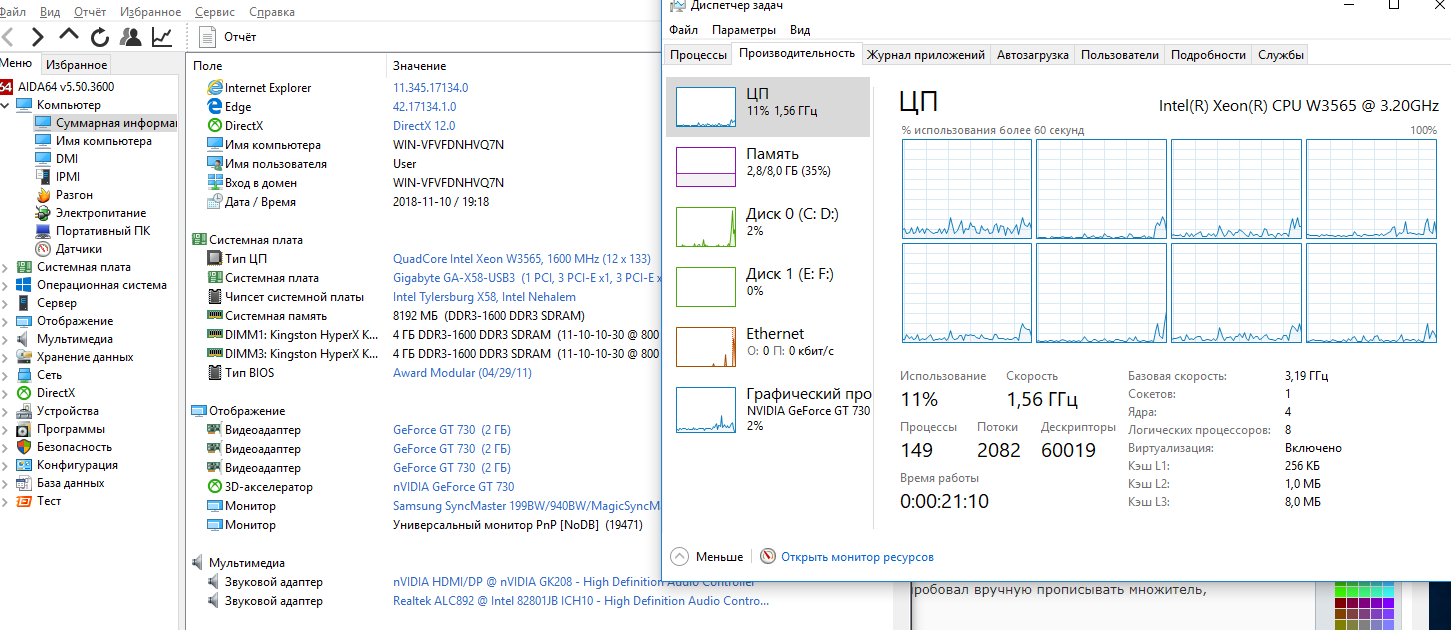Click the refresh icon in AIDA64 toolbar
The image size is (1451, 630).
pos(99,37)
